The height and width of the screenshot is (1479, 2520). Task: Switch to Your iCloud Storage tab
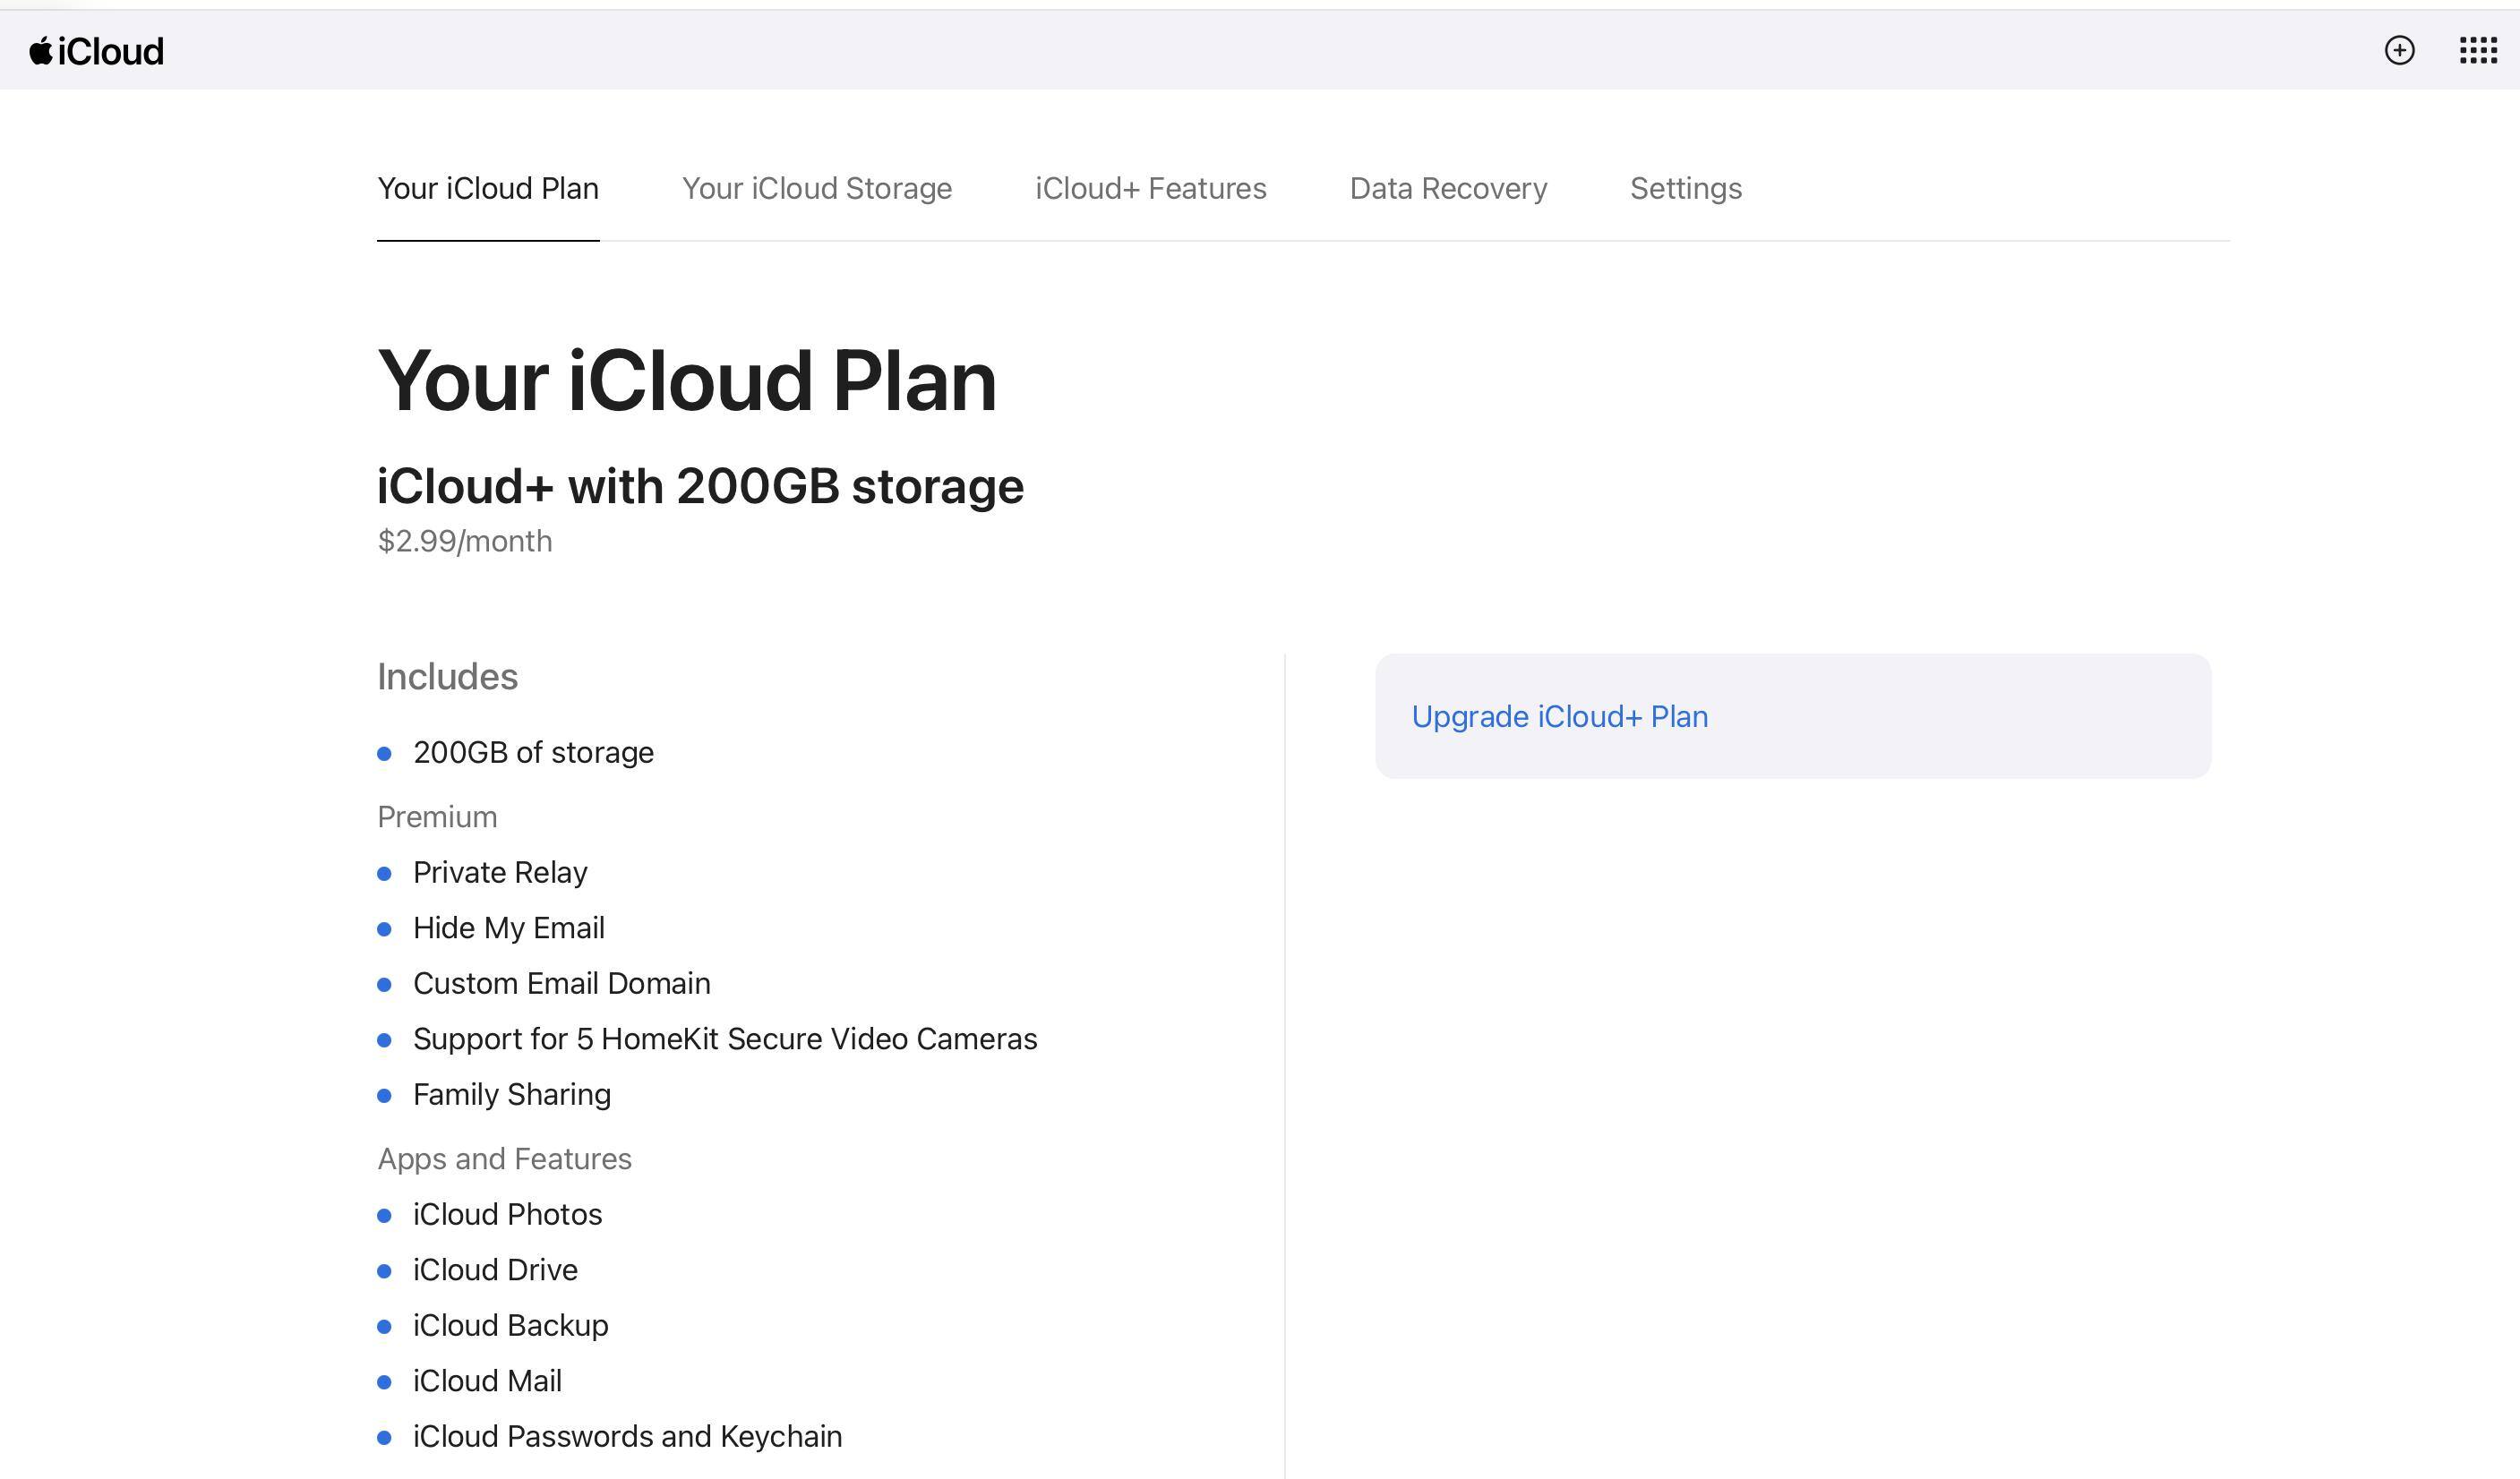click(x=816, y=188)
